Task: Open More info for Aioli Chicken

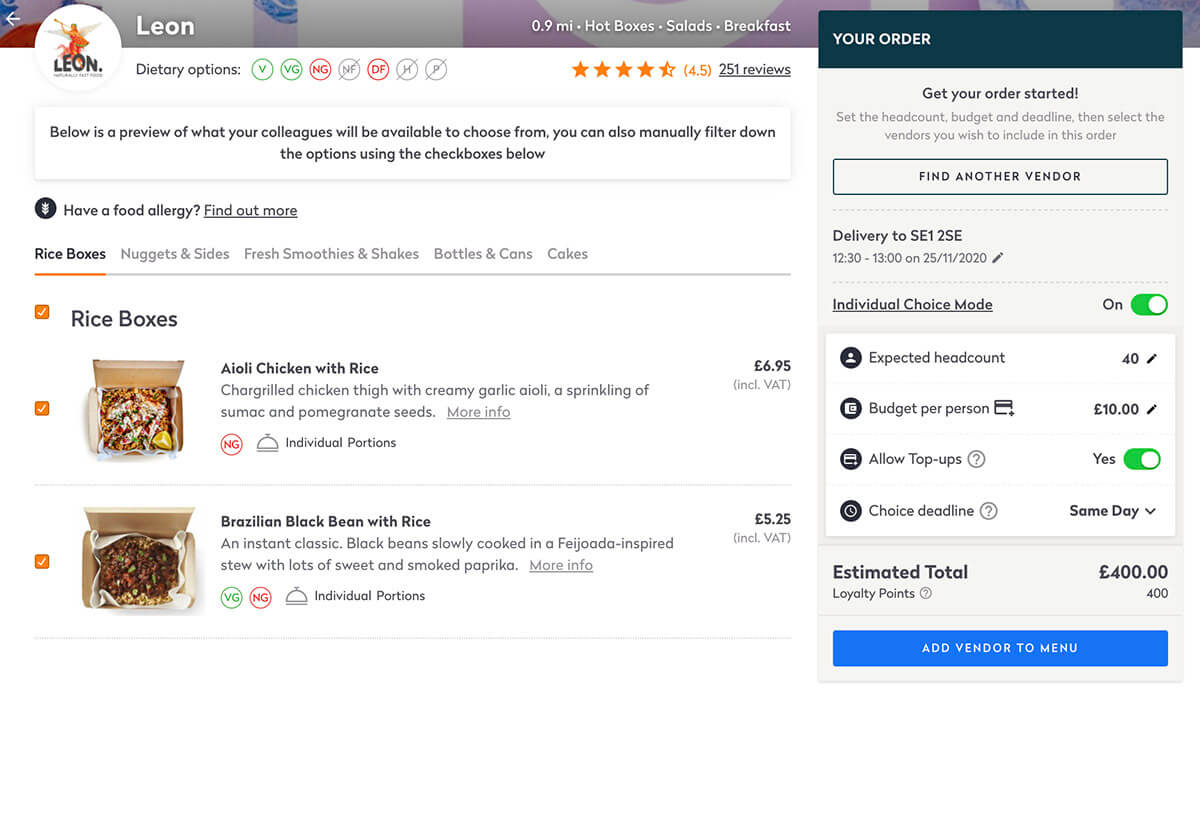Action: (x=478, y=412)
